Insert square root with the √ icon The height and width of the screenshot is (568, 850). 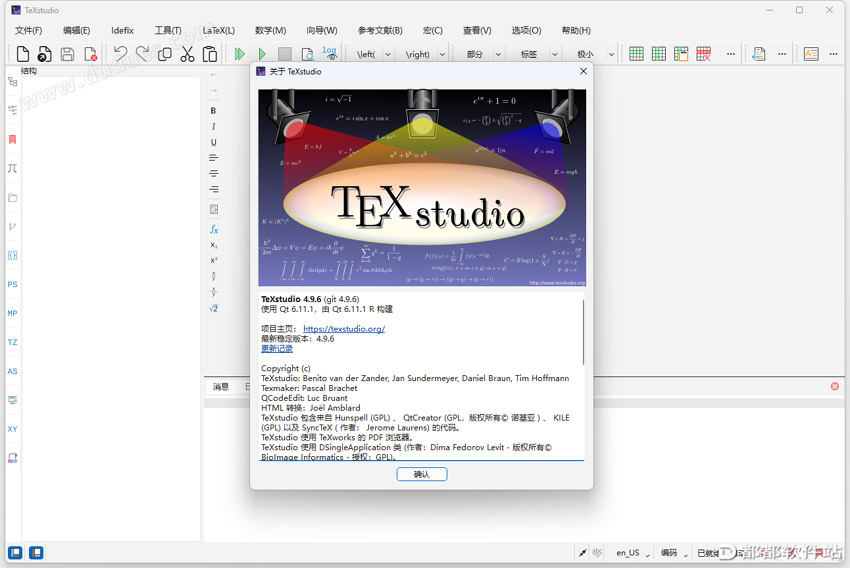click(214, 308)
